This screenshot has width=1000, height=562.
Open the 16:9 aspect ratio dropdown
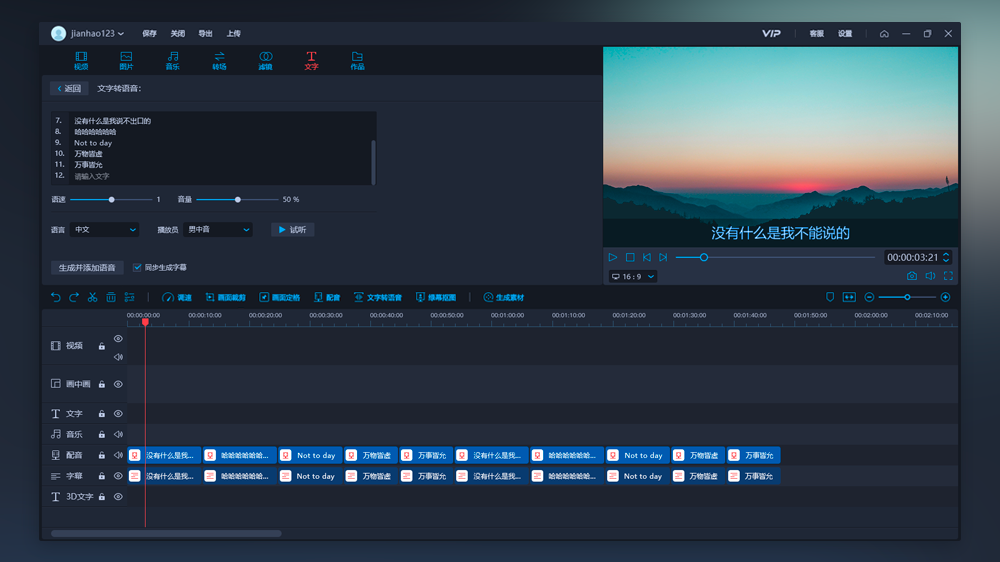pos(633,276)
